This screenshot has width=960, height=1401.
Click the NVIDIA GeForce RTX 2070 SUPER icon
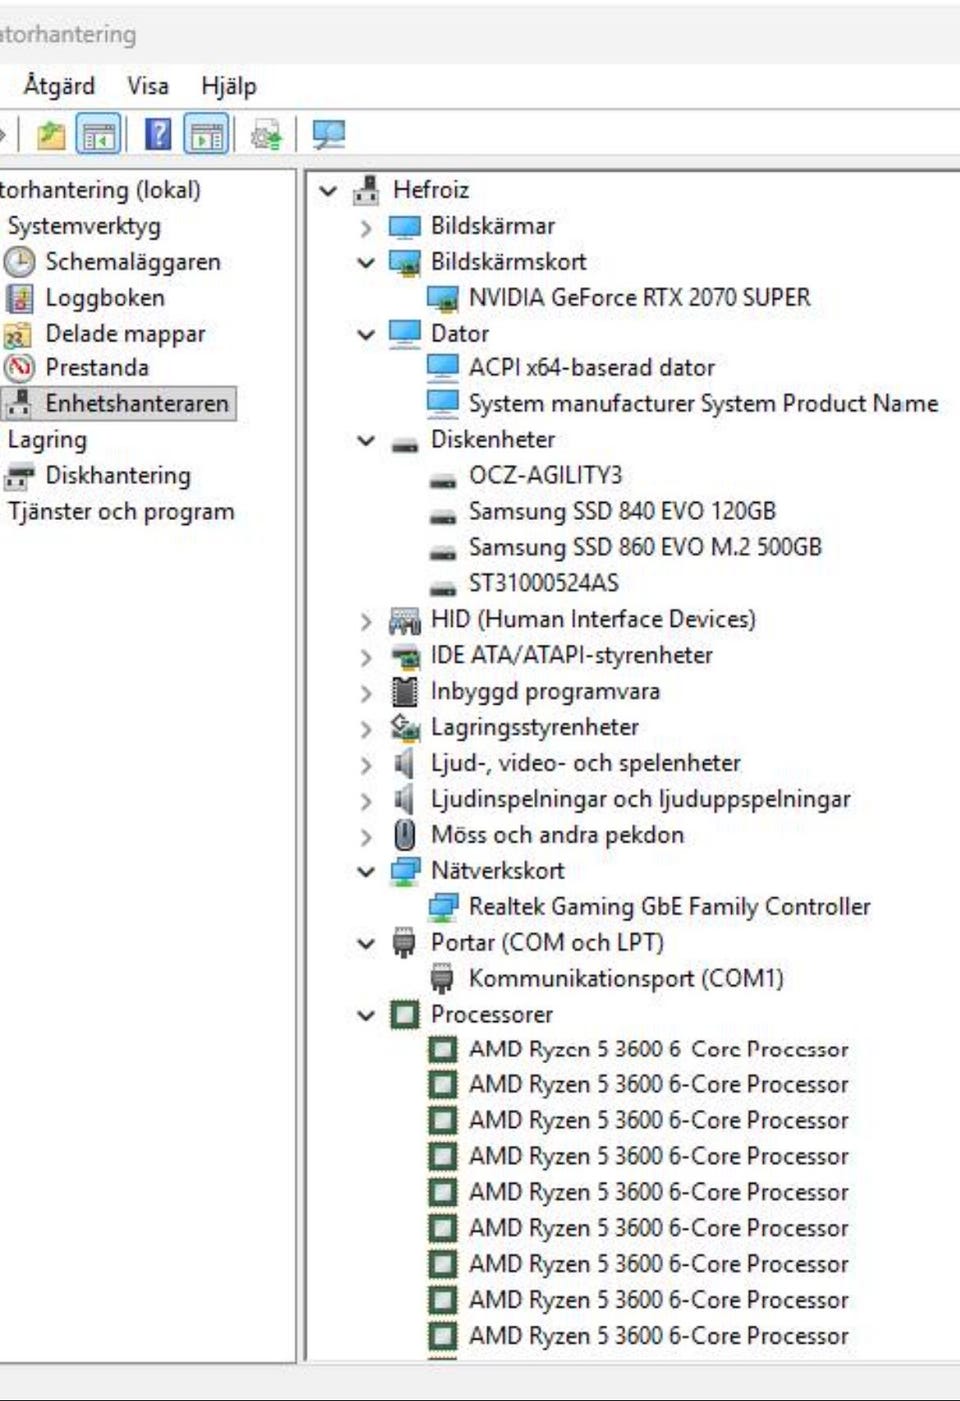click(x=442, y=298)
